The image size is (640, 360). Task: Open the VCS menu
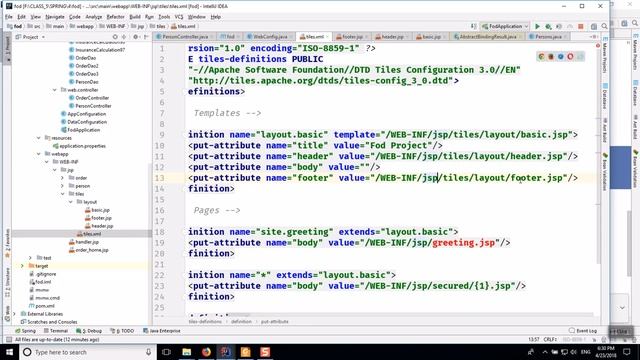pos(179,17)
